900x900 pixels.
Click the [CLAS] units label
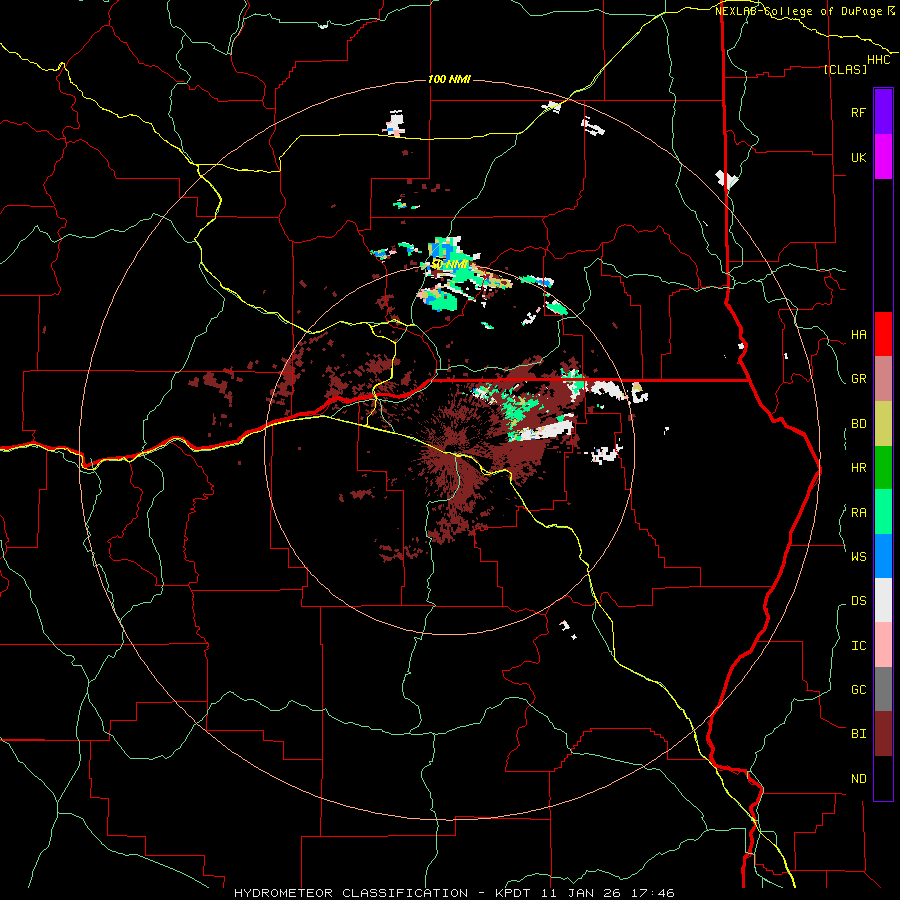(x=845, y=69)
